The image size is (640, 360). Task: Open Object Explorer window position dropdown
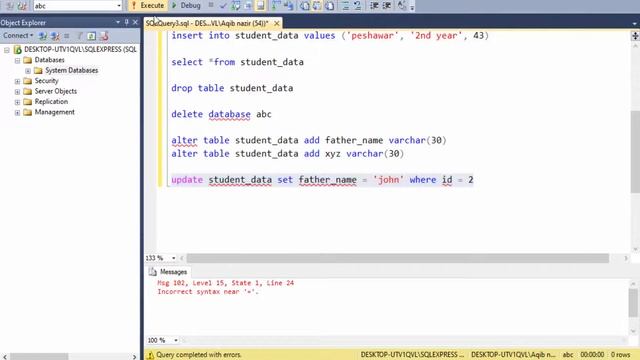(x=118, y=22)
